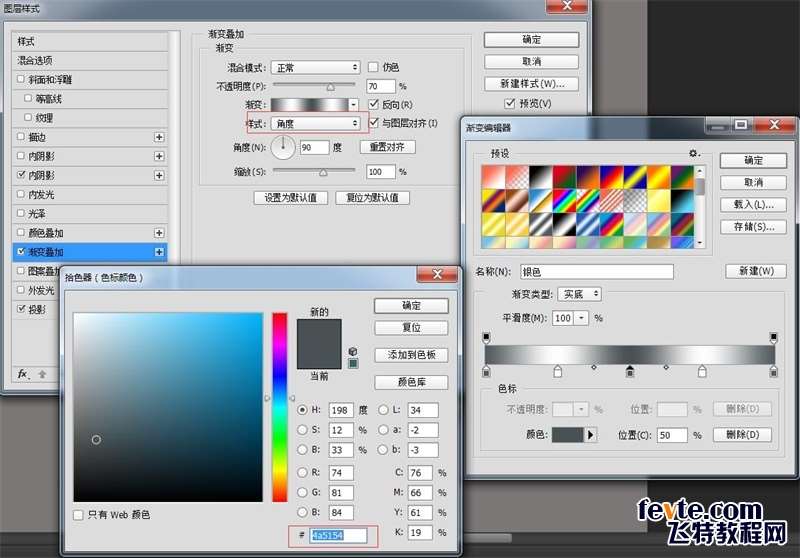Click the 缩放 slider handle
This screenshot has height=558, width=800.
323,173
